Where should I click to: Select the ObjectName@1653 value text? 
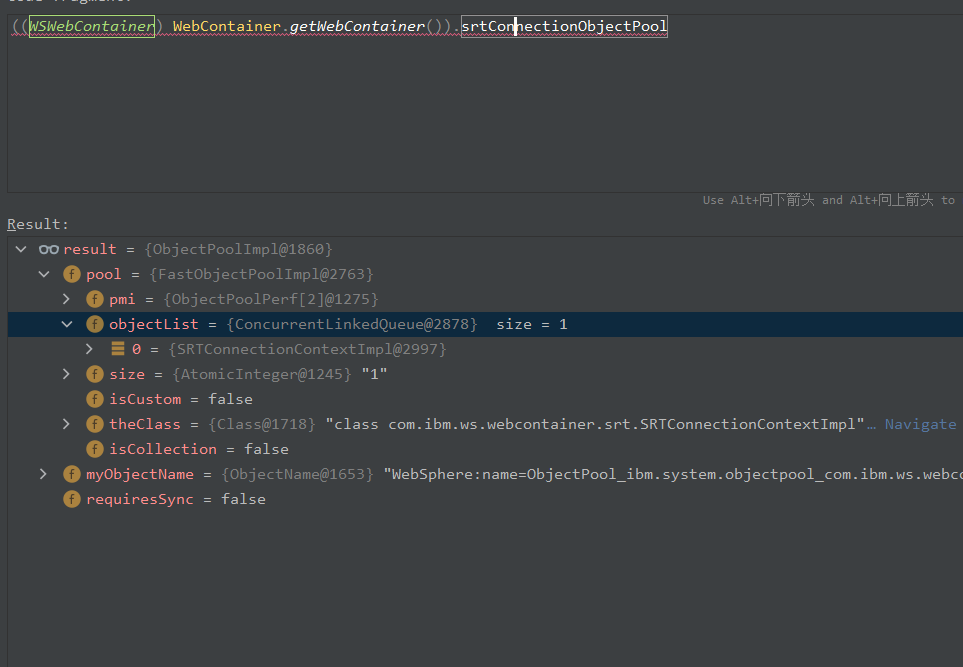(x=297, y=474)
